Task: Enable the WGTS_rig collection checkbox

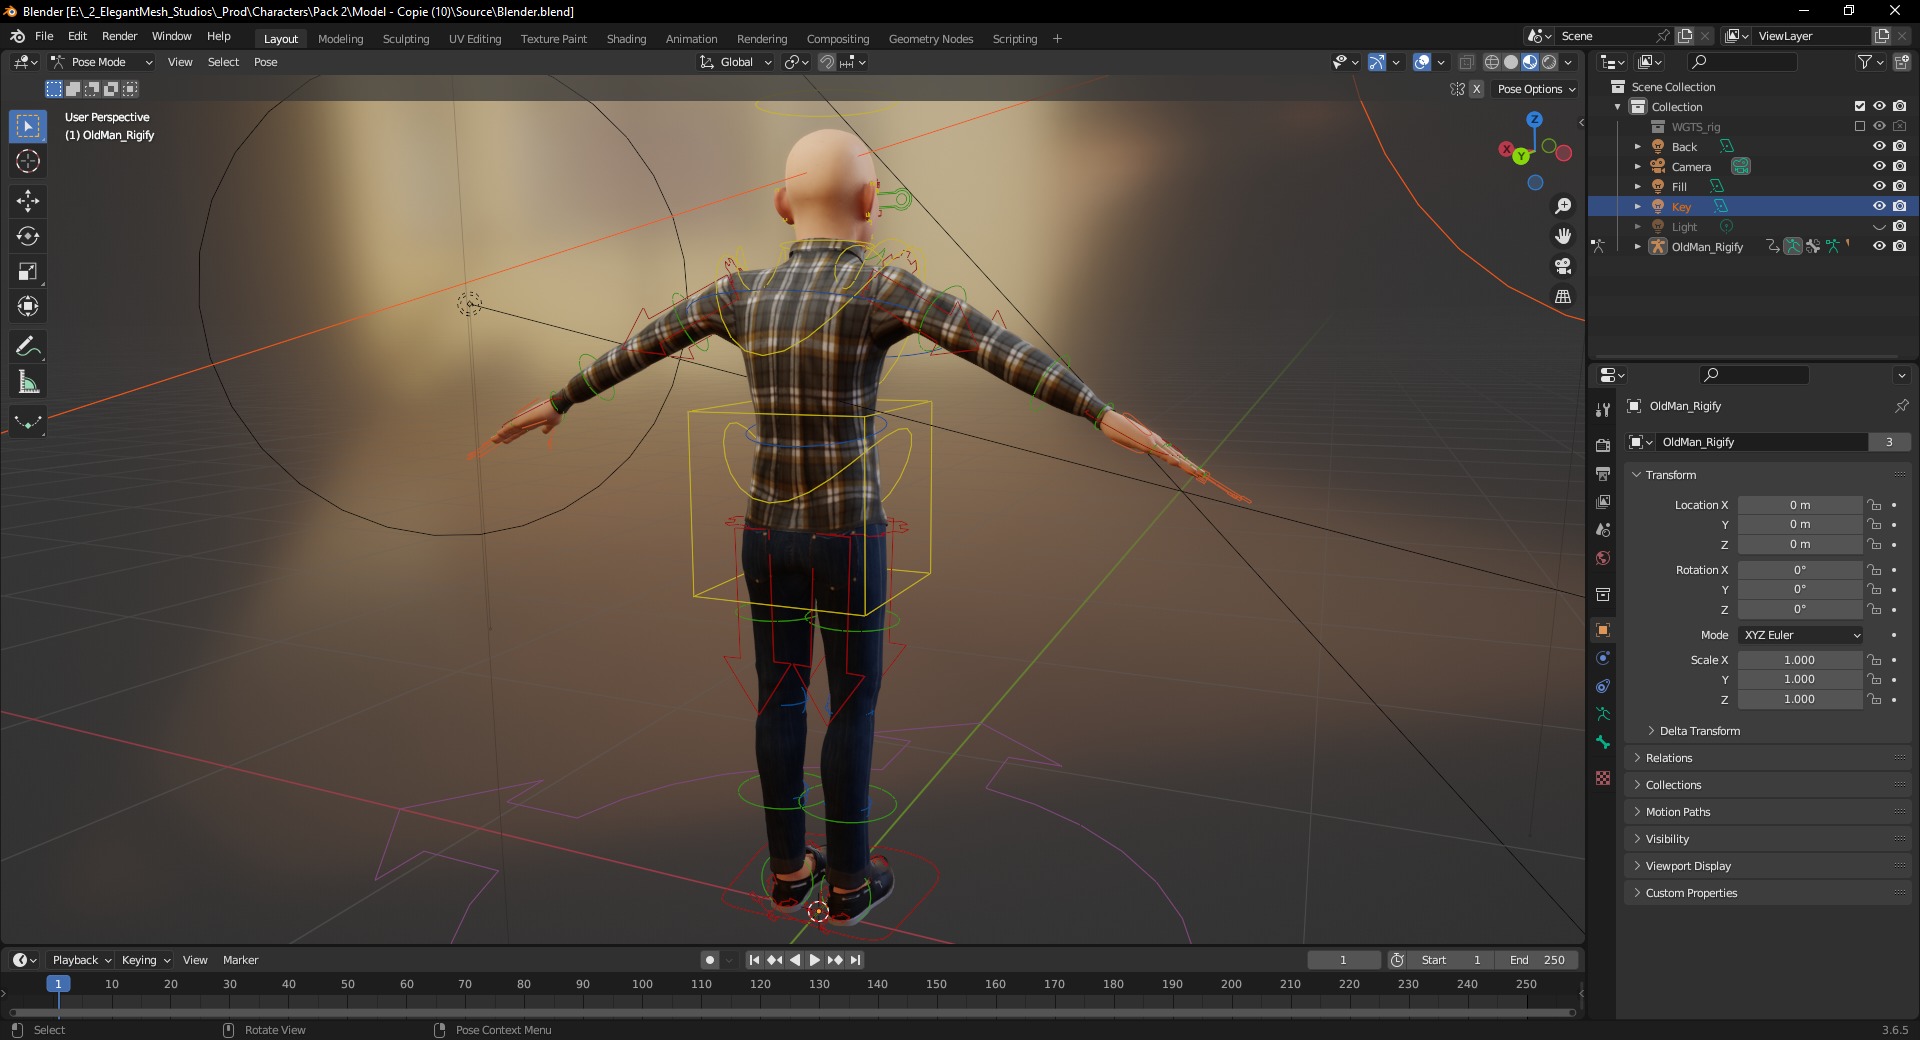Action: coord(1860,126)
